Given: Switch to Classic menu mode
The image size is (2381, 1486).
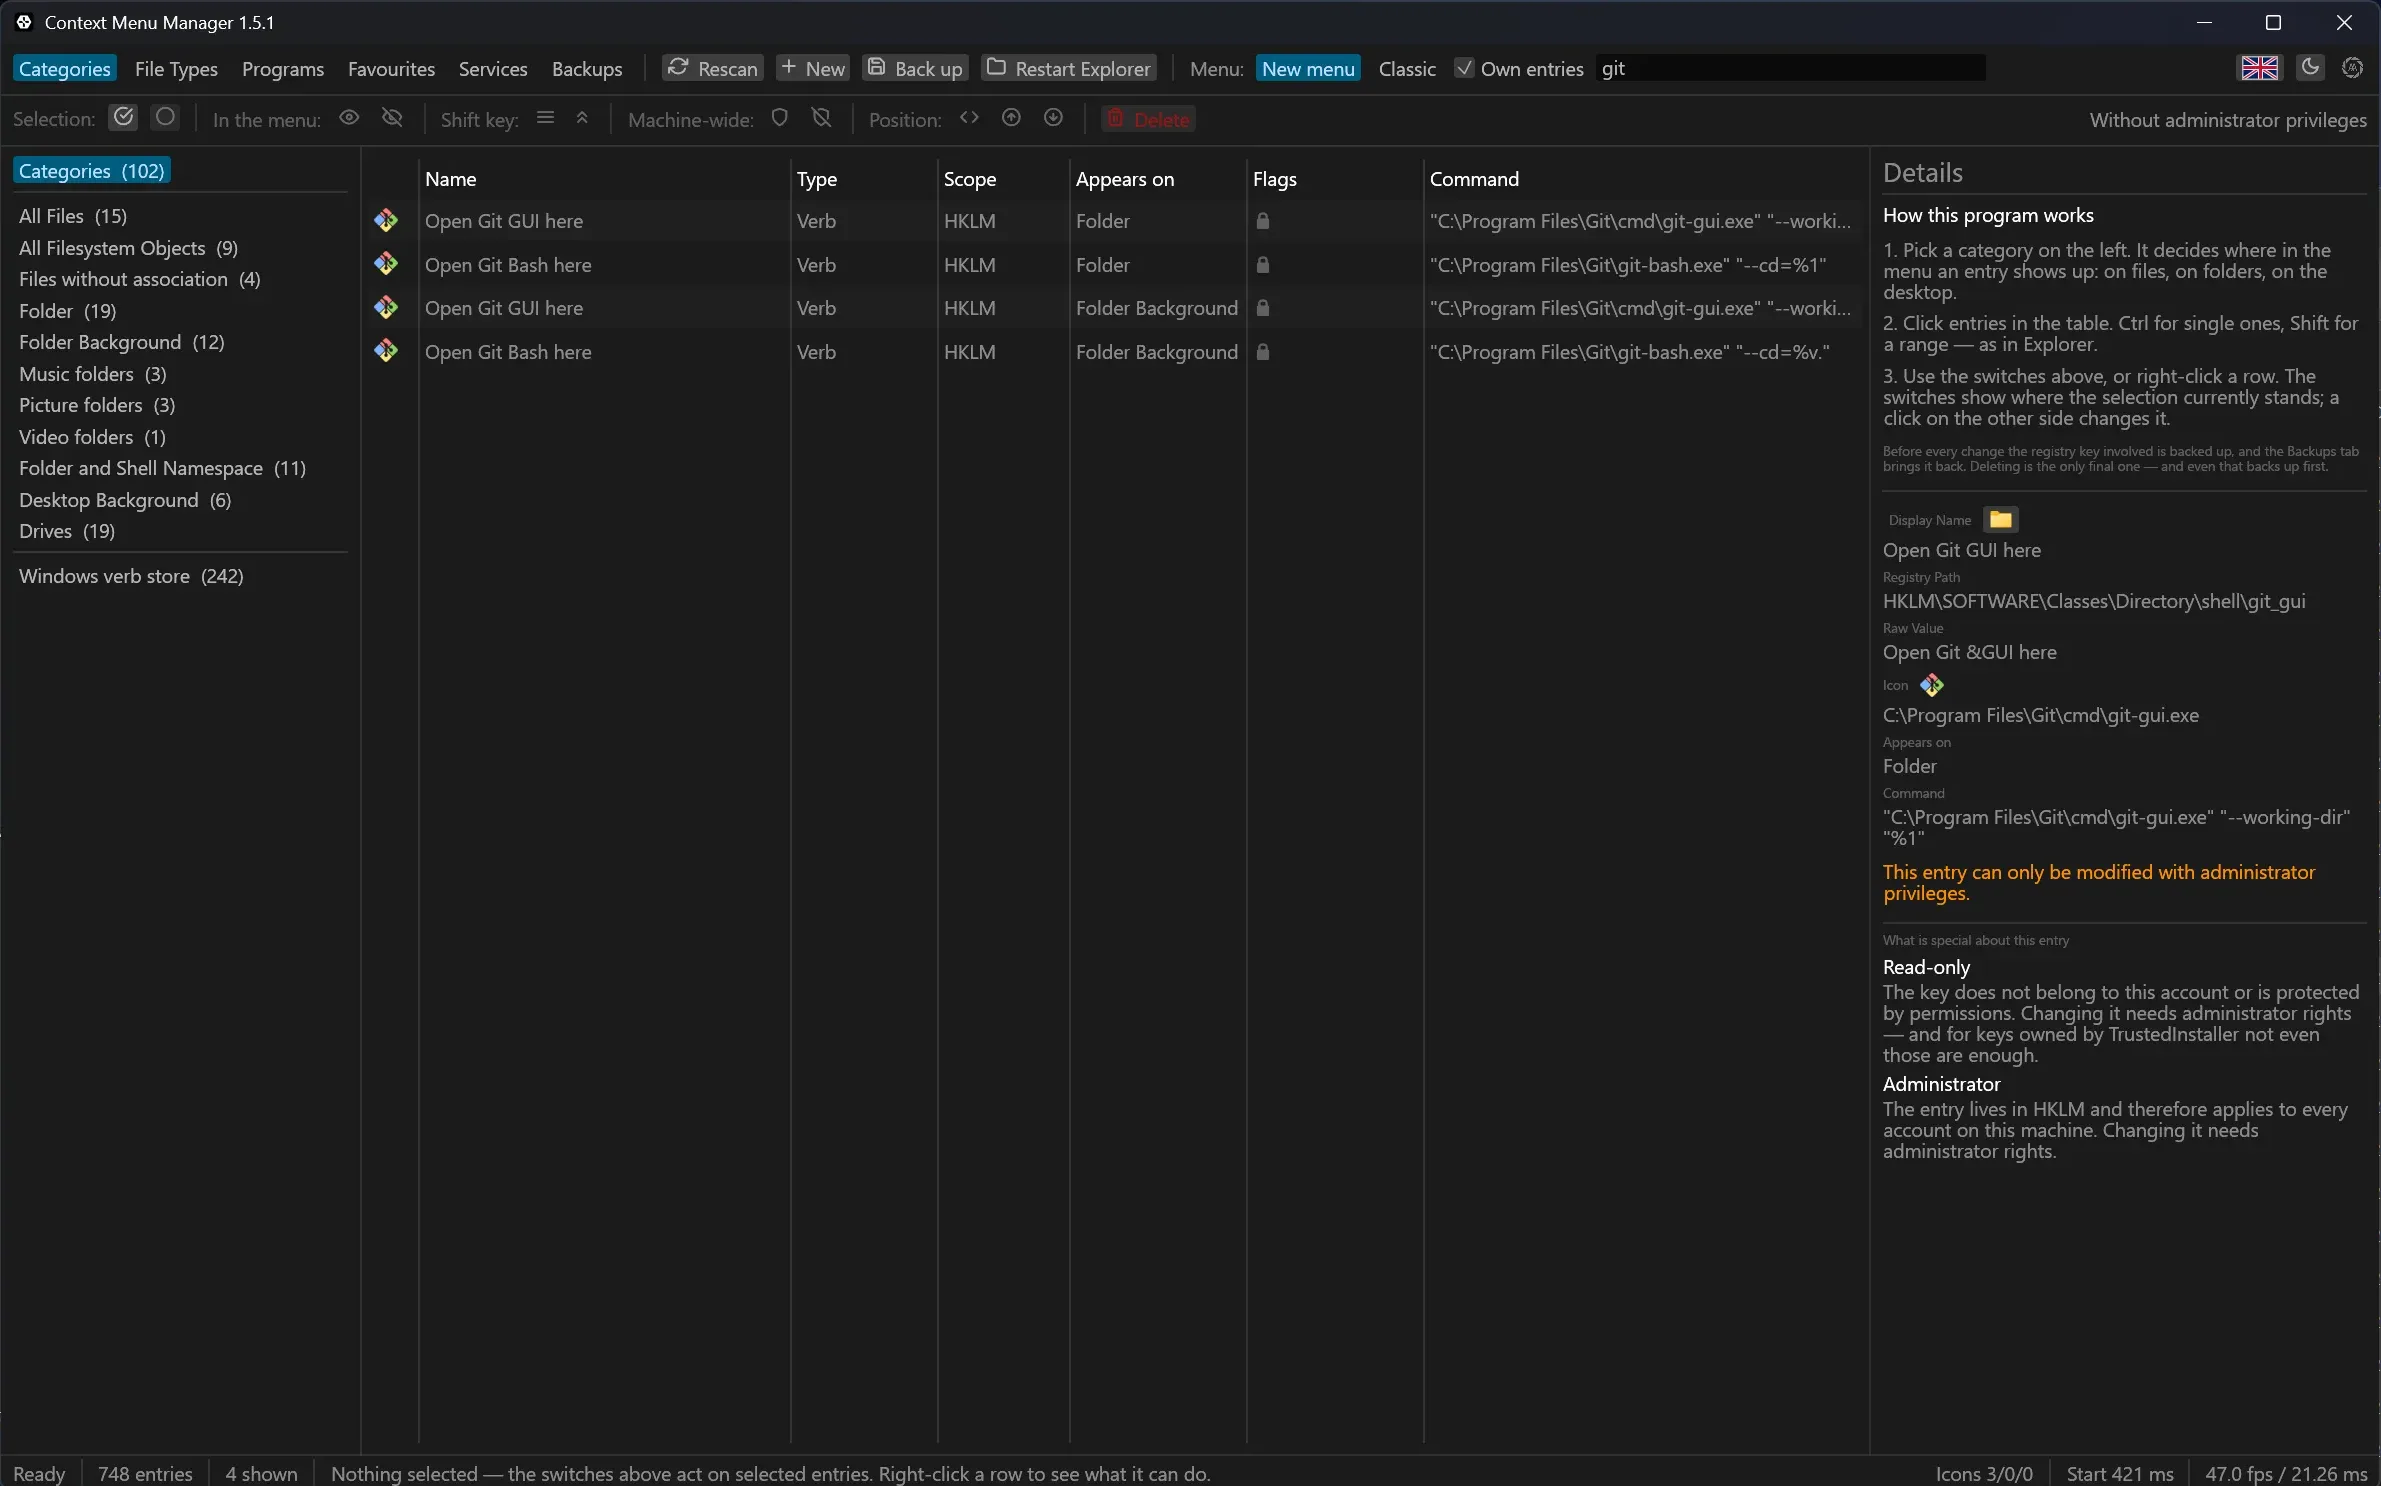Looking at the screenshot, I should coord(1407,68).
